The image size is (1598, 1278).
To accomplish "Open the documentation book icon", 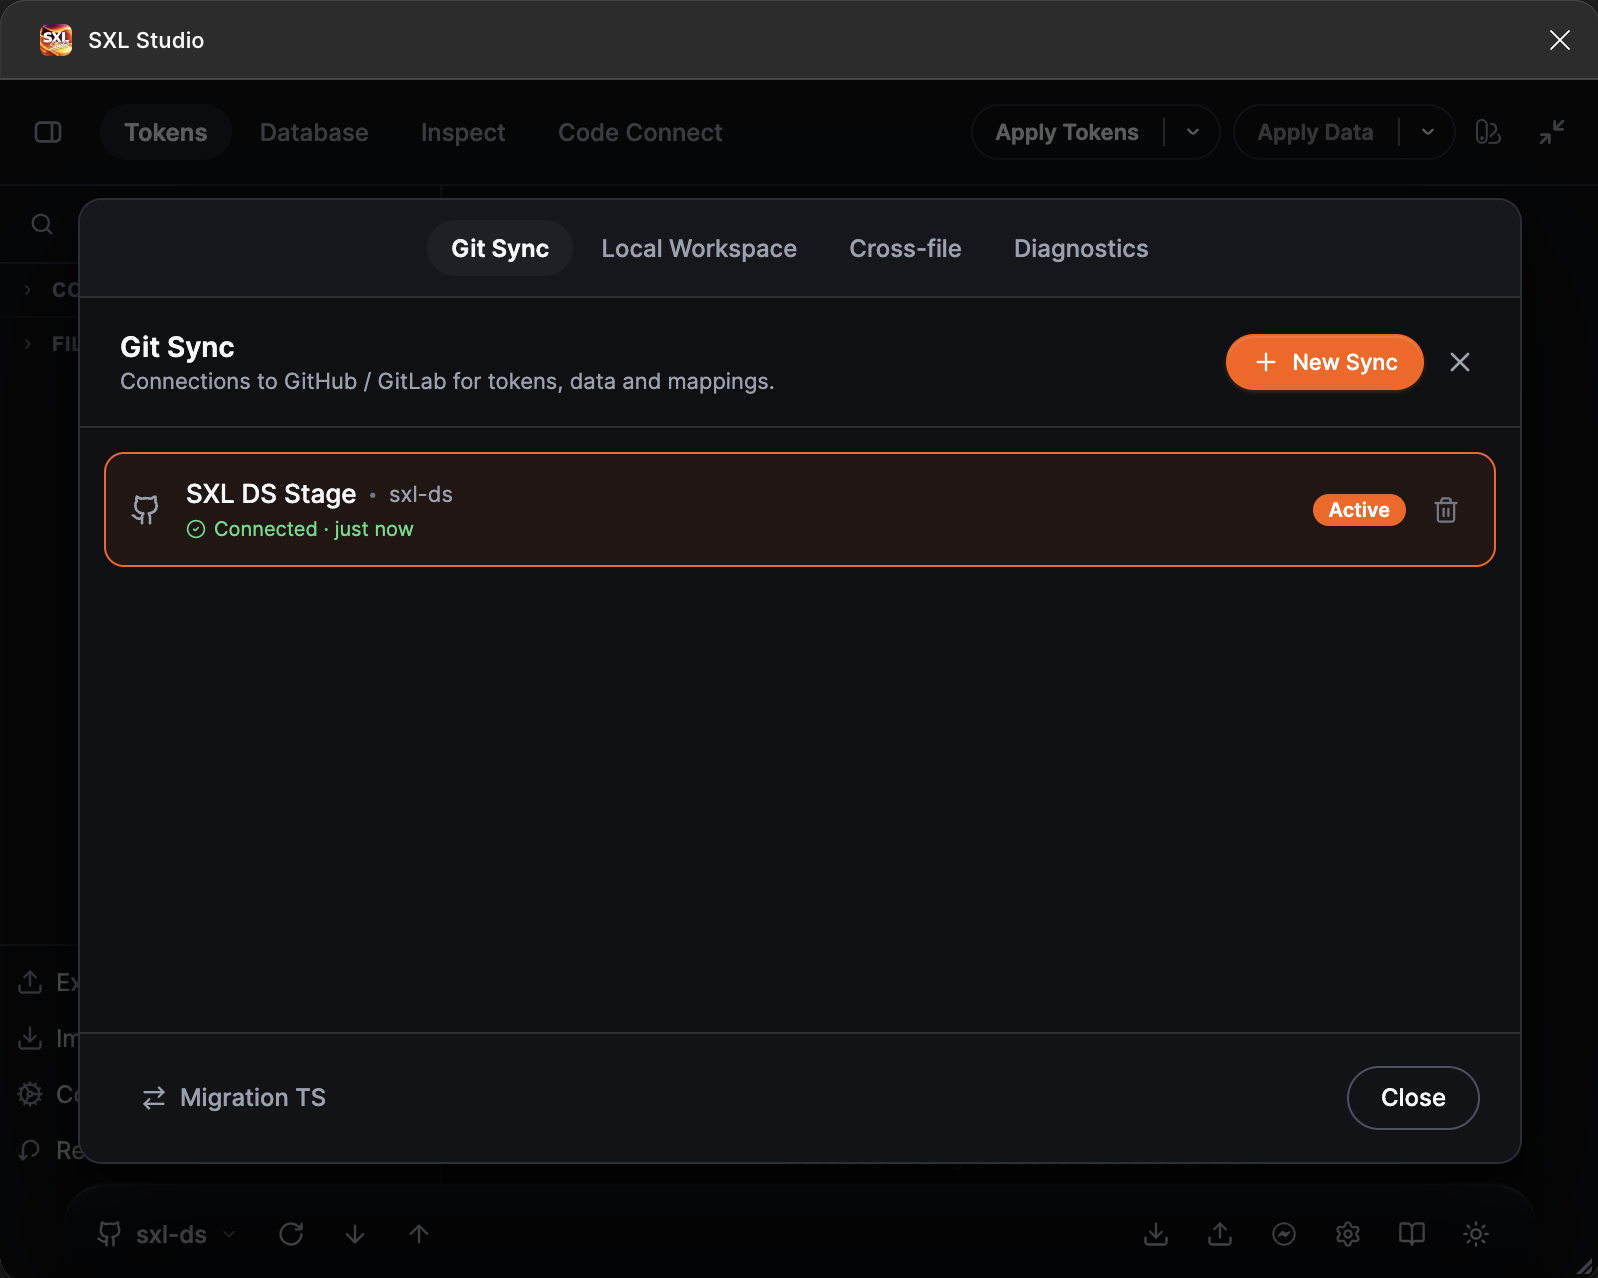I will 1412,1234.
